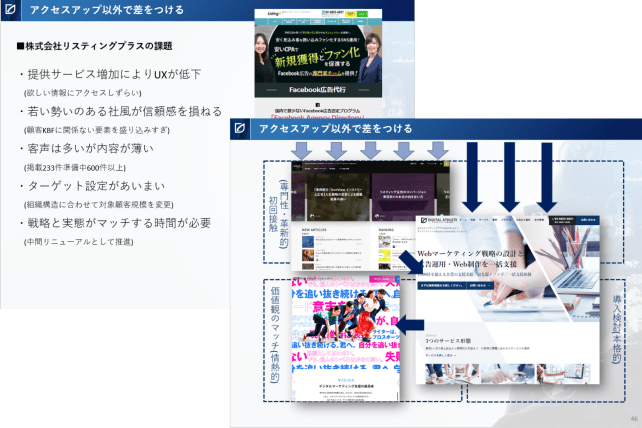Click 3つのサービス形態 heading
Viewport: 642px width, 428px height.
(448, 341)
